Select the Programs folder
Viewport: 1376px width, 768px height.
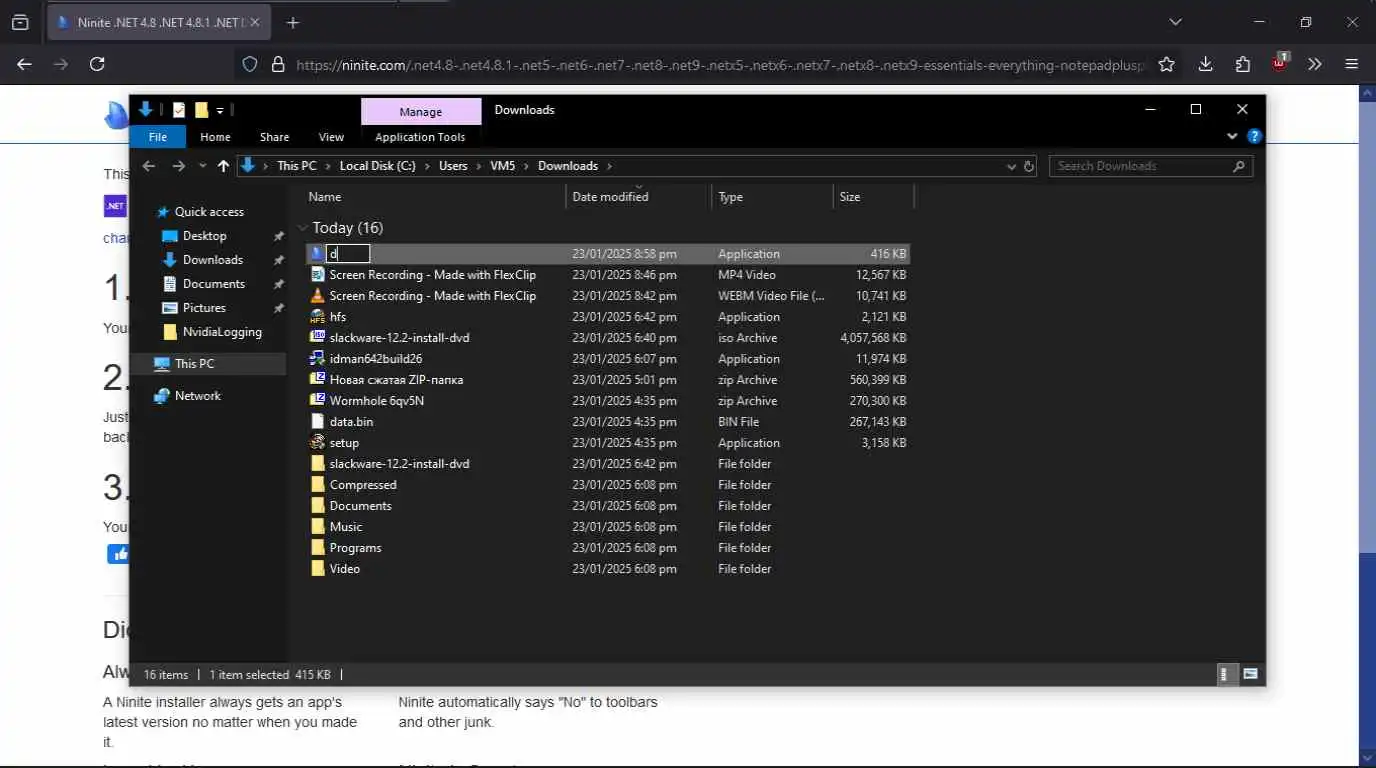(355, 548)
